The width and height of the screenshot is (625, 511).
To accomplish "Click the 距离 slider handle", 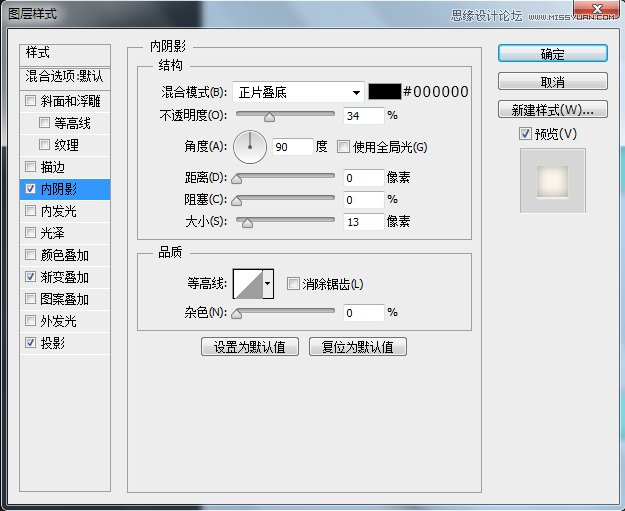I will pos(237,179).
